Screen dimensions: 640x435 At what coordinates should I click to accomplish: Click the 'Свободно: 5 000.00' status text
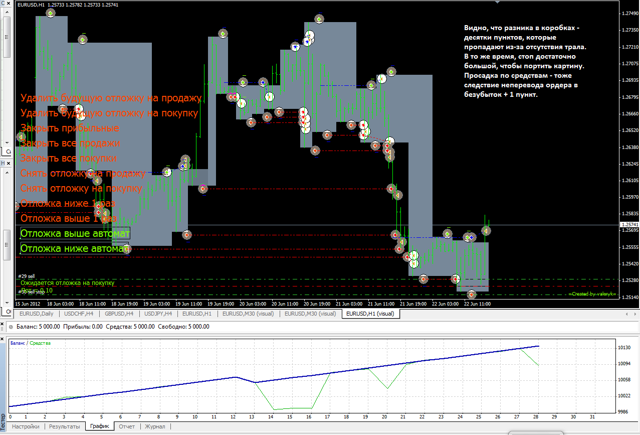pos(184,327)
